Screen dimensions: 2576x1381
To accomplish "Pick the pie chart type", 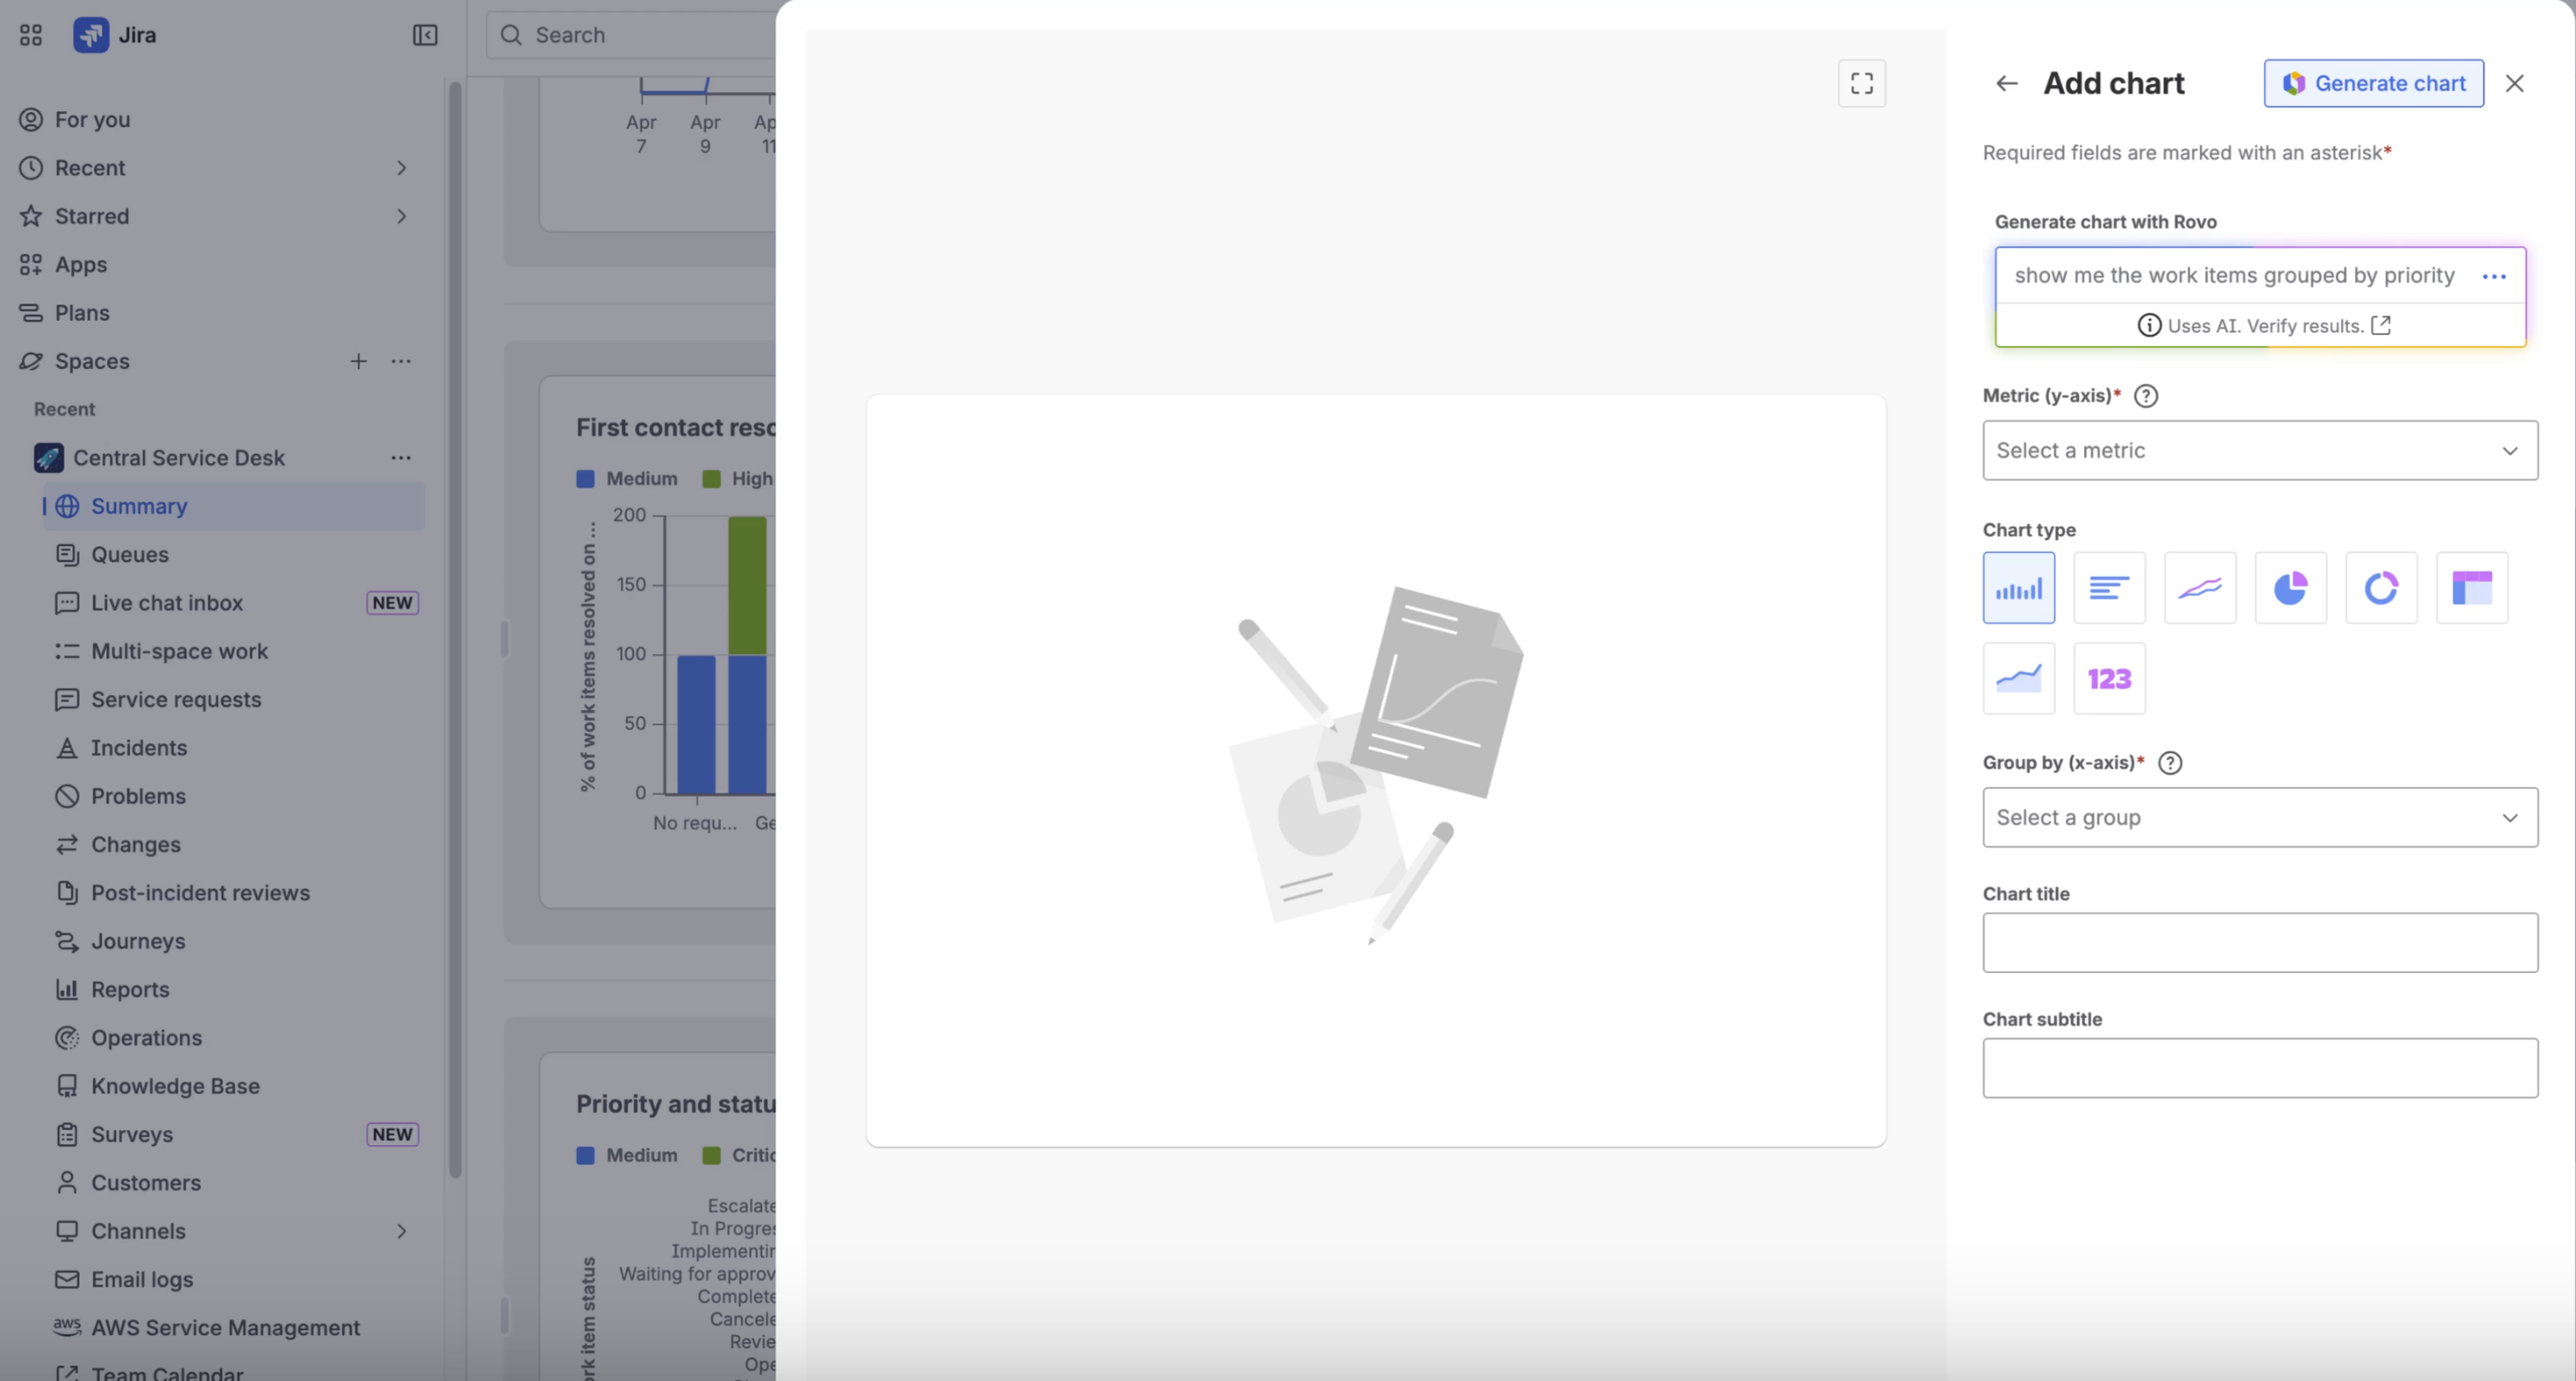I will click(x=2290, y=588).
